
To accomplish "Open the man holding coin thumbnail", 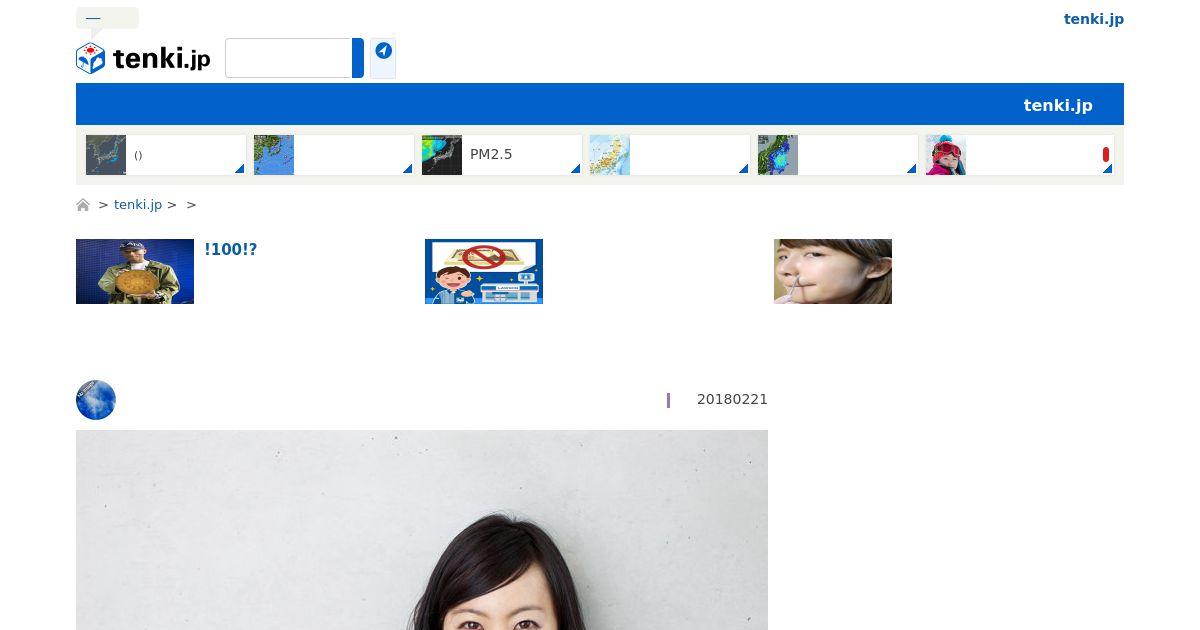I will pos(135,271).
